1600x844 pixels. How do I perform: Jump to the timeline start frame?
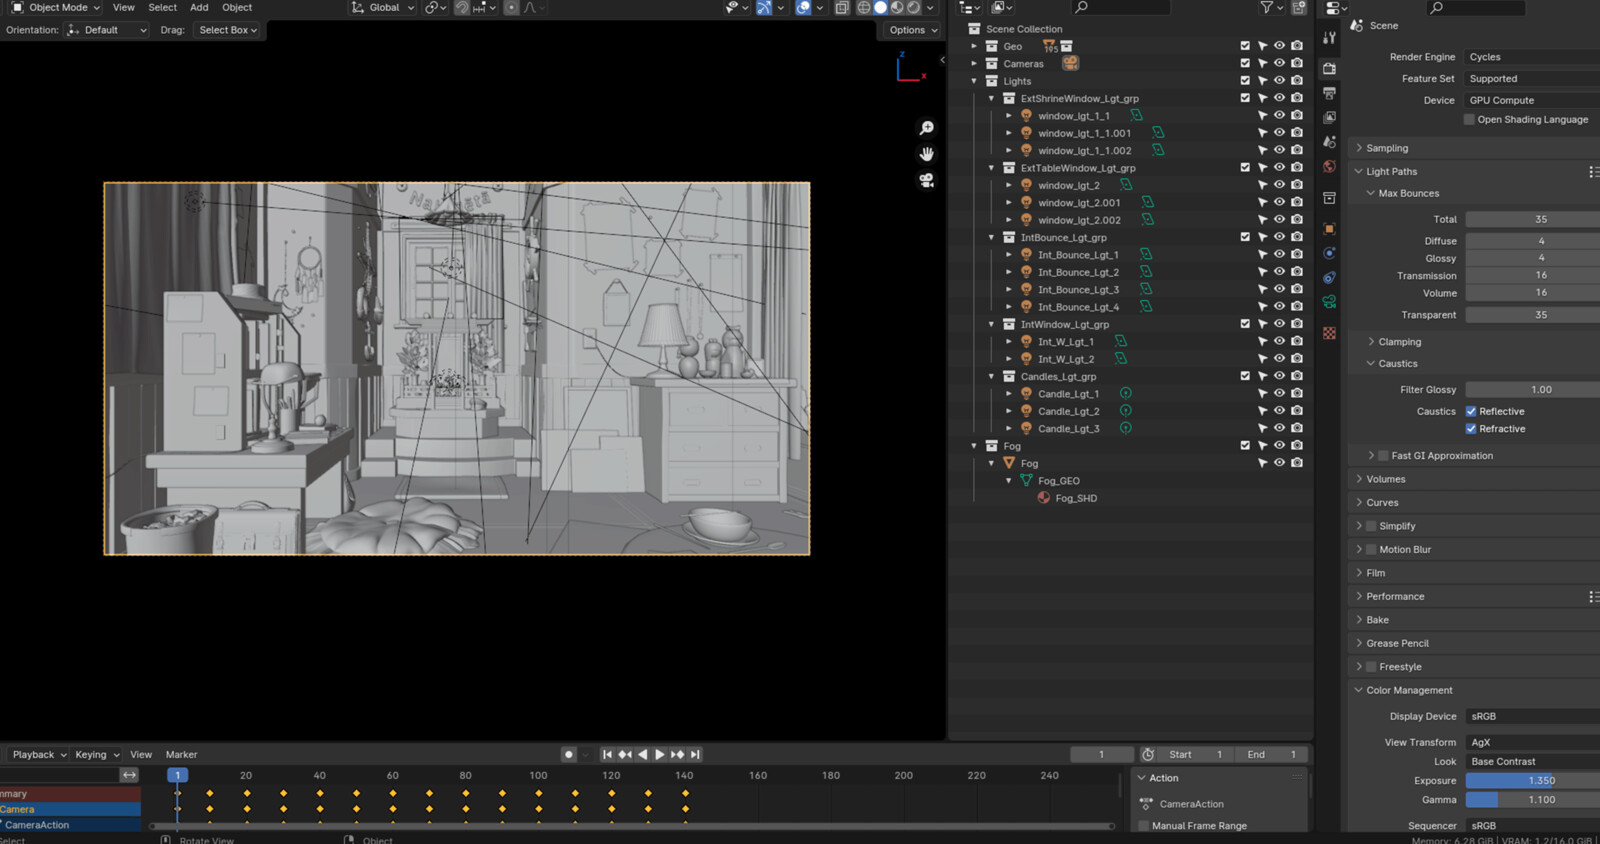pyautogui.click(x=607, y=755)
